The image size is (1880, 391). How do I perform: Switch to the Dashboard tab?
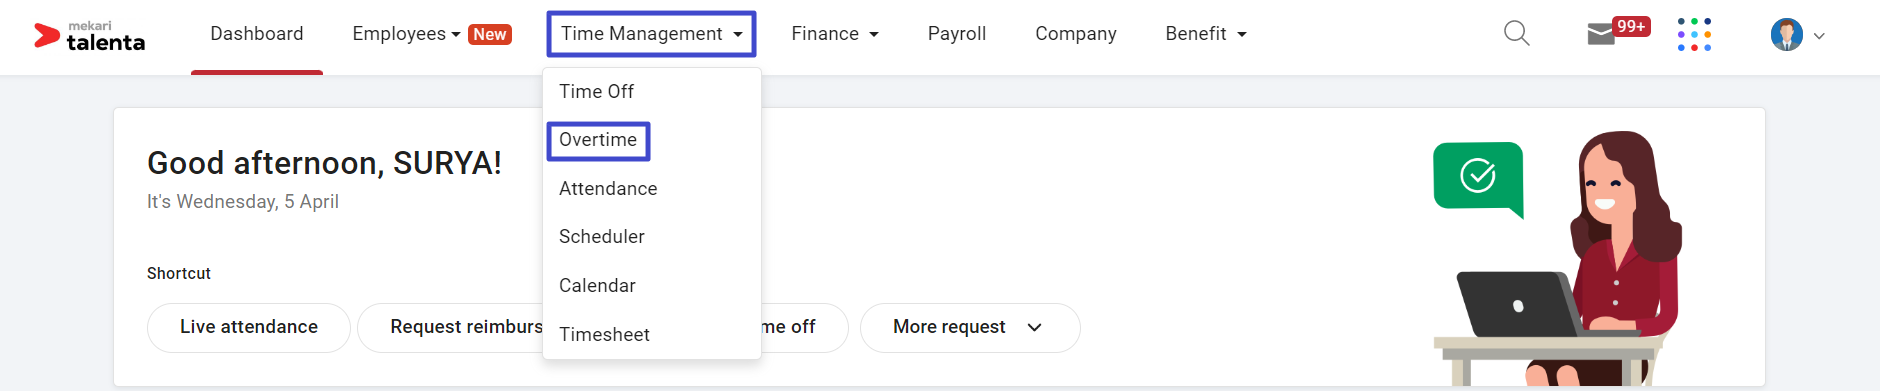[x=257, y=34]
